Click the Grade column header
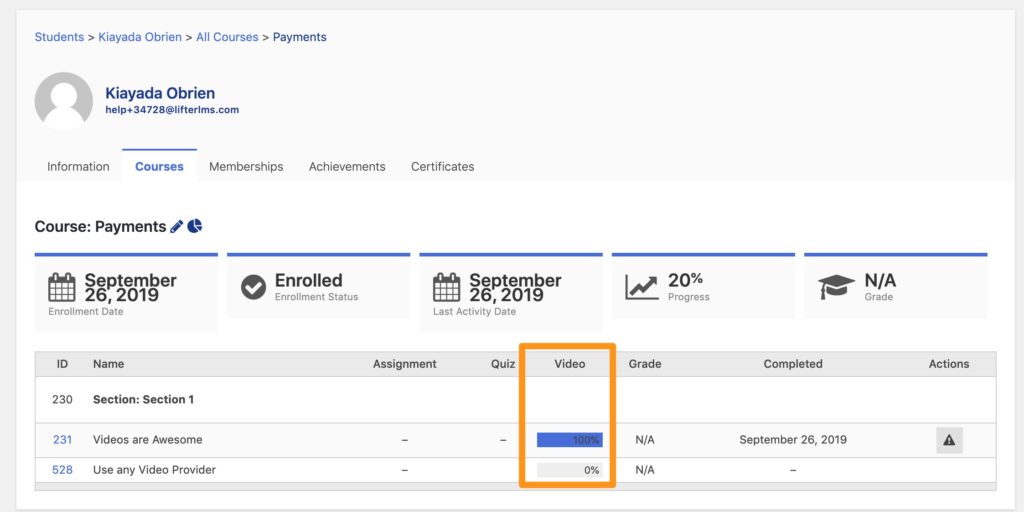1024x512 pixels. [645, 364]
